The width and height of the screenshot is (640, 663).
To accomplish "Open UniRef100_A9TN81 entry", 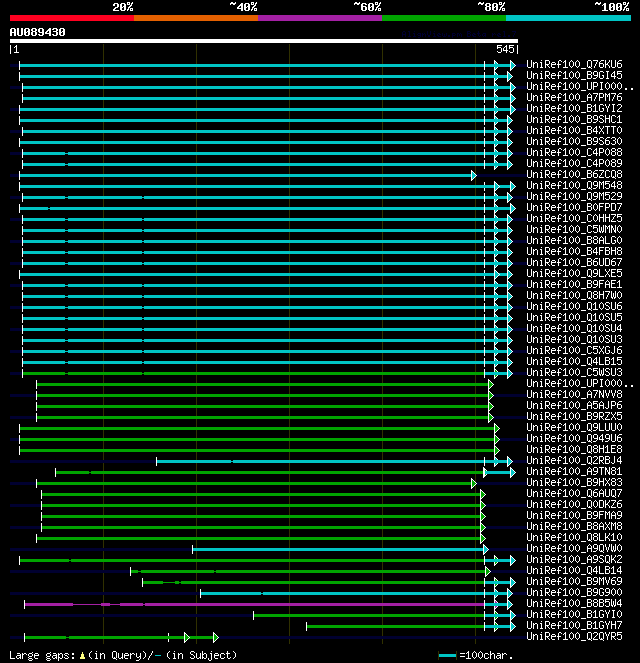I will pyautogui.click(x=574, y=471).
